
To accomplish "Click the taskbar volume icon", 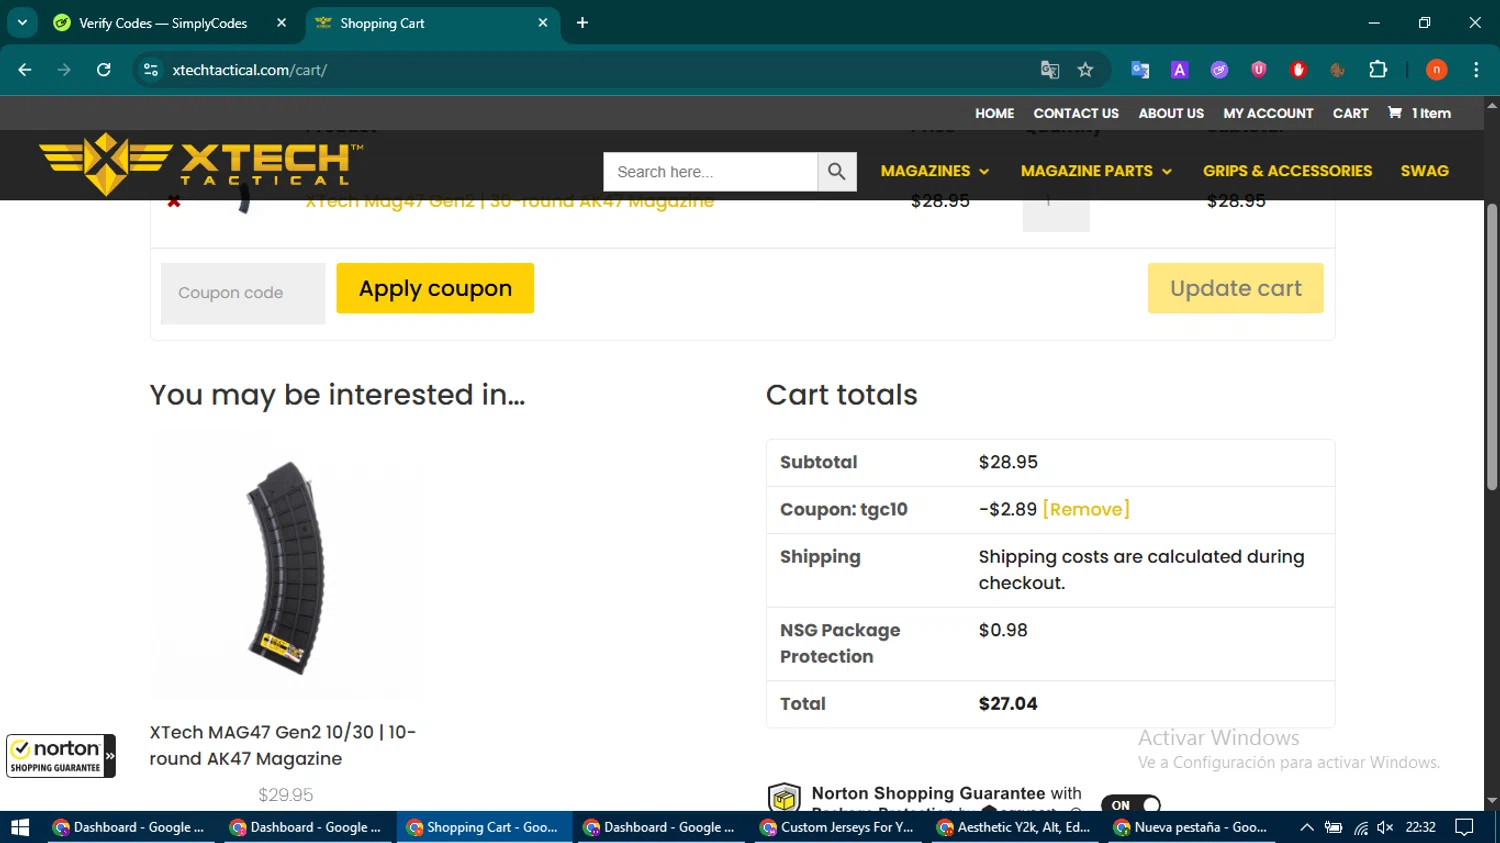I will (x=1385, y=827).
